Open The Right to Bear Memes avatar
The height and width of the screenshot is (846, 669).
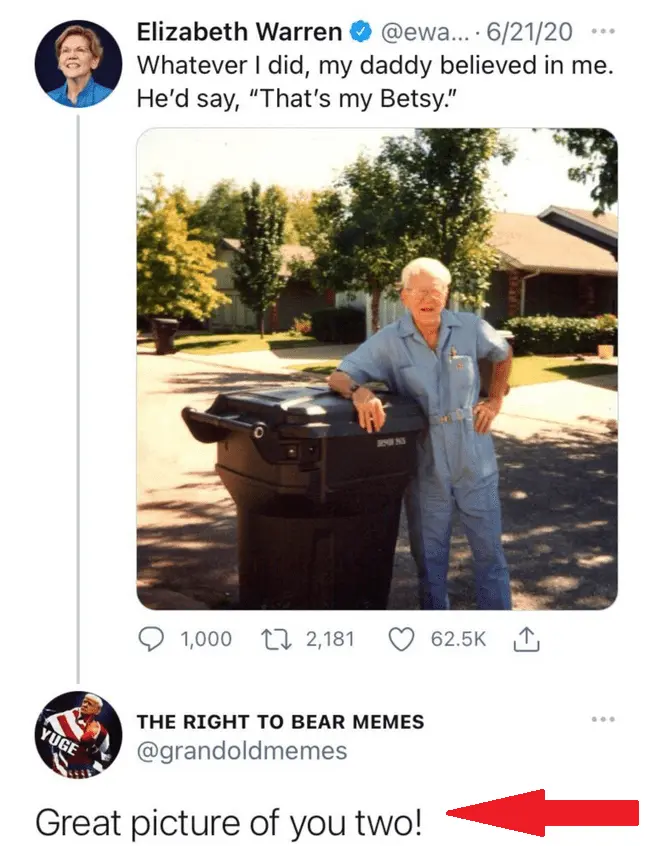pos(77,733)
